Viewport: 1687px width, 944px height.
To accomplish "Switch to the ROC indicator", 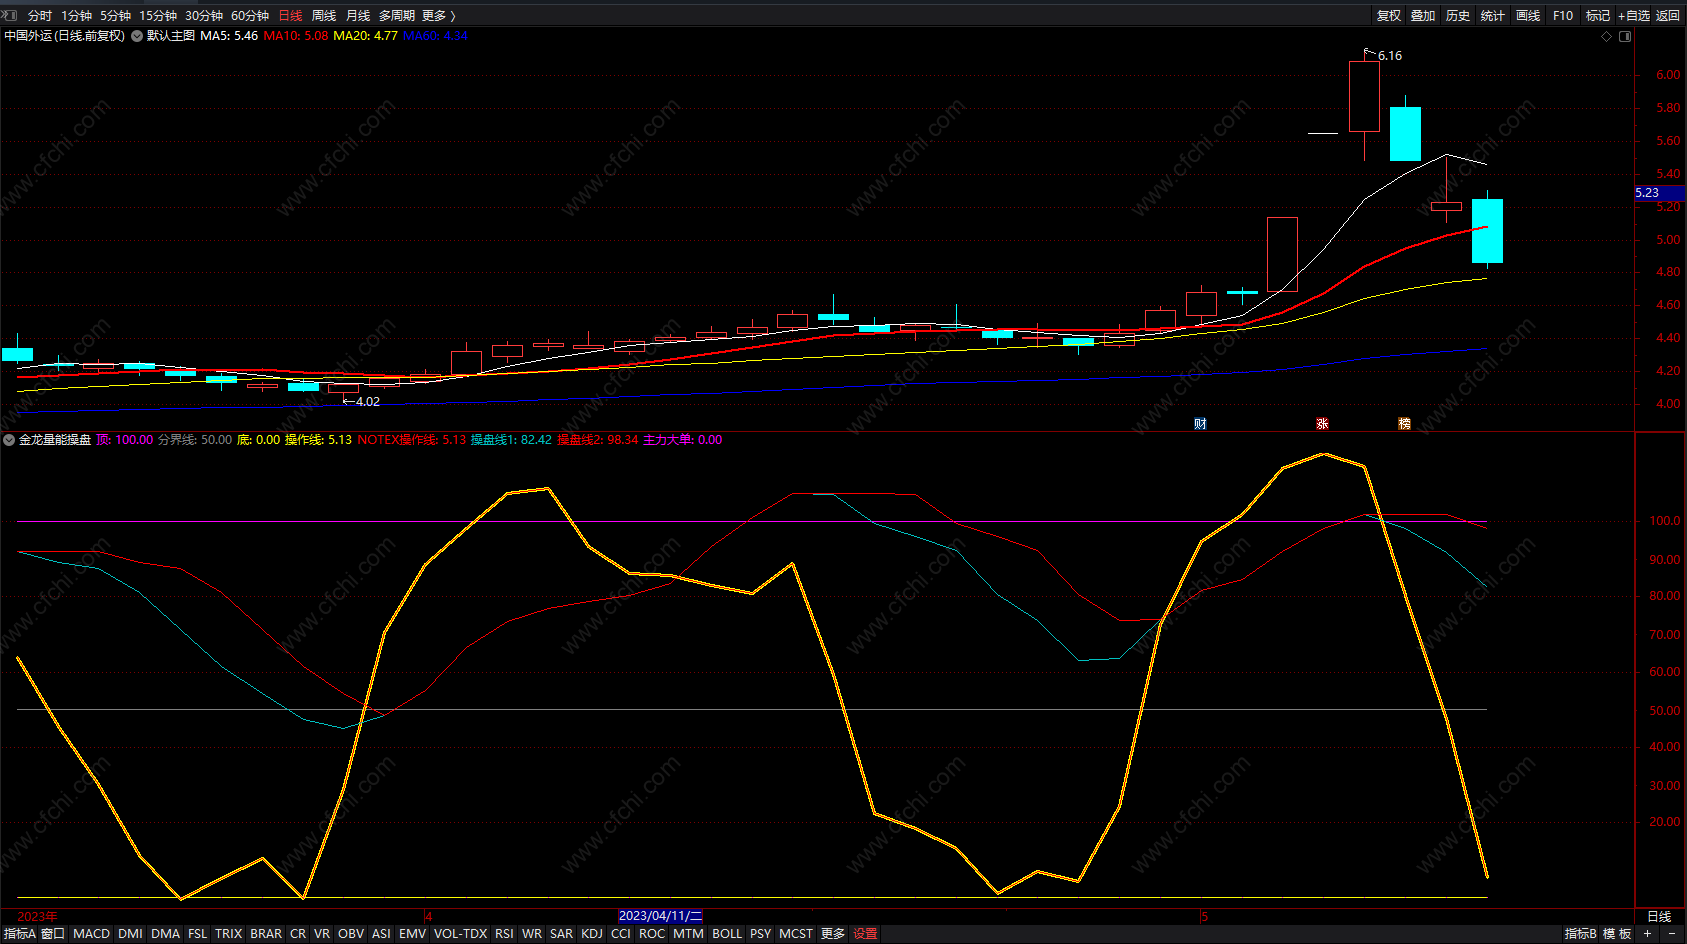I will click(652, 934).
